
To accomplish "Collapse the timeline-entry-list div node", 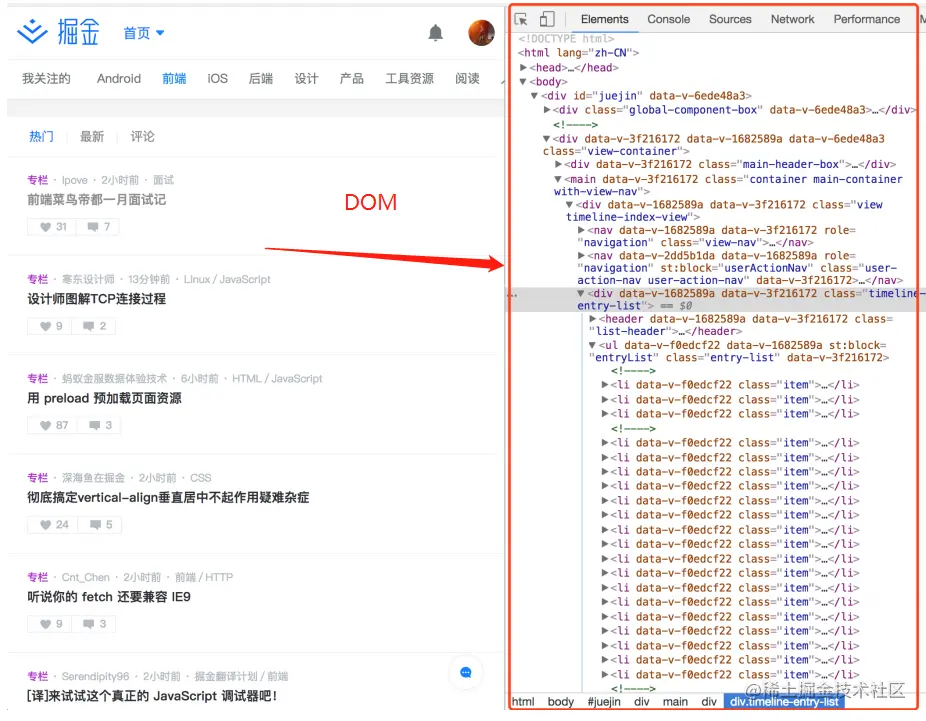I will pyautogui.click(x=581, y=293).
